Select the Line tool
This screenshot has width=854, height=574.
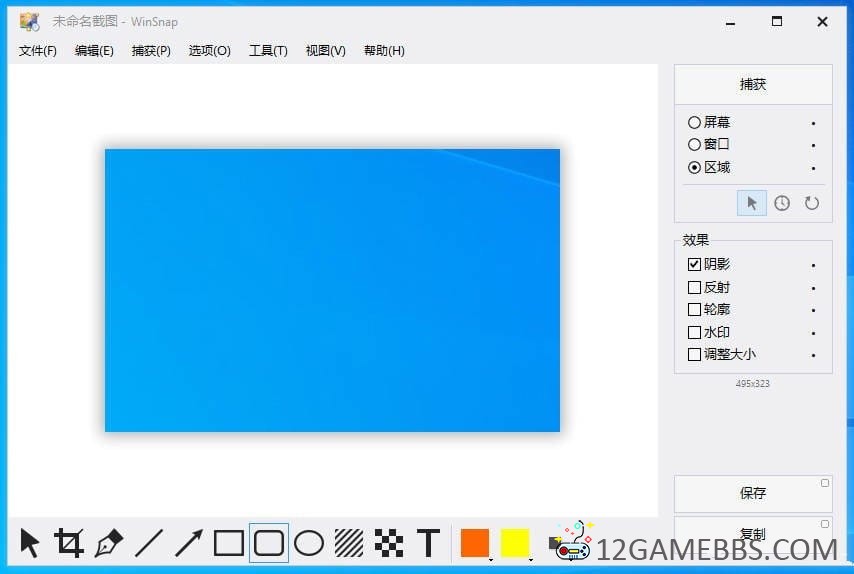(x=149, y=543)
